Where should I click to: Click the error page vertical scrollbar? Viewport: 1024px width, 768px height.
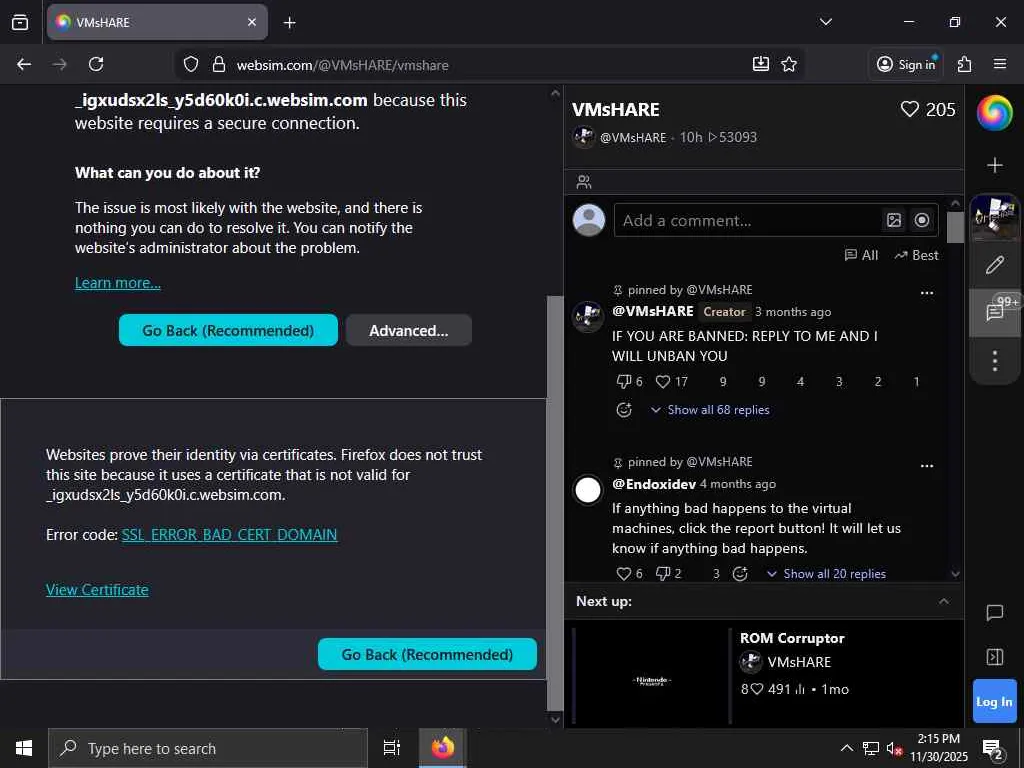[555, 503]
